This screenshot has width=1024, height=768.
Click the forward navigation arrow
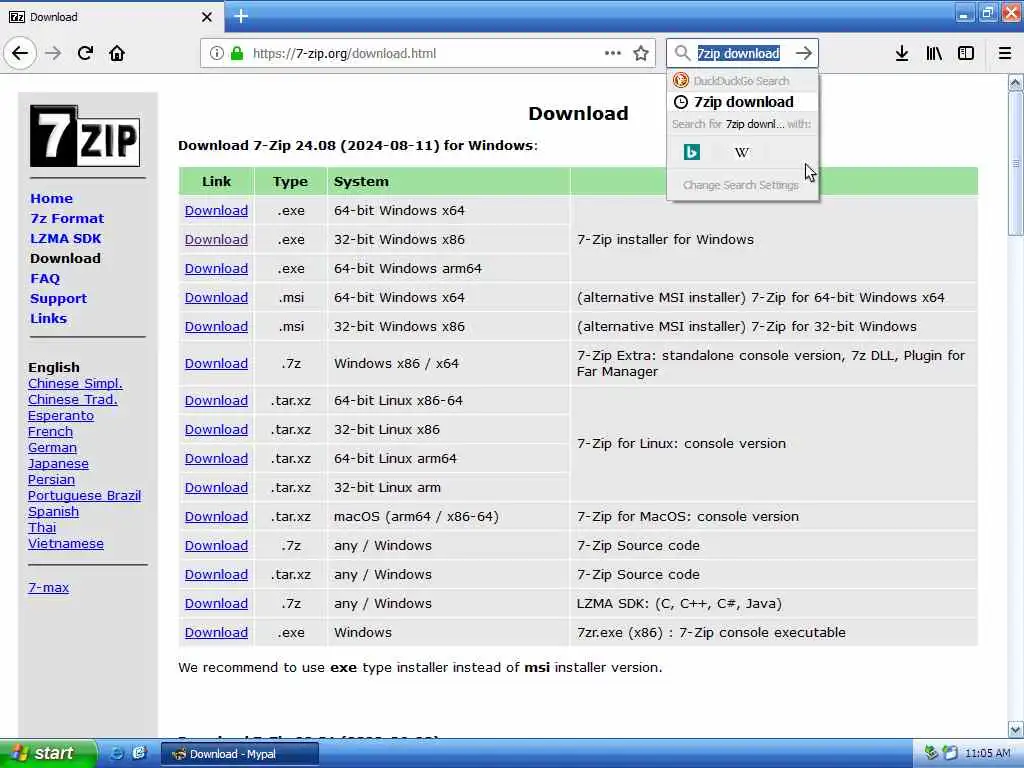54,53
